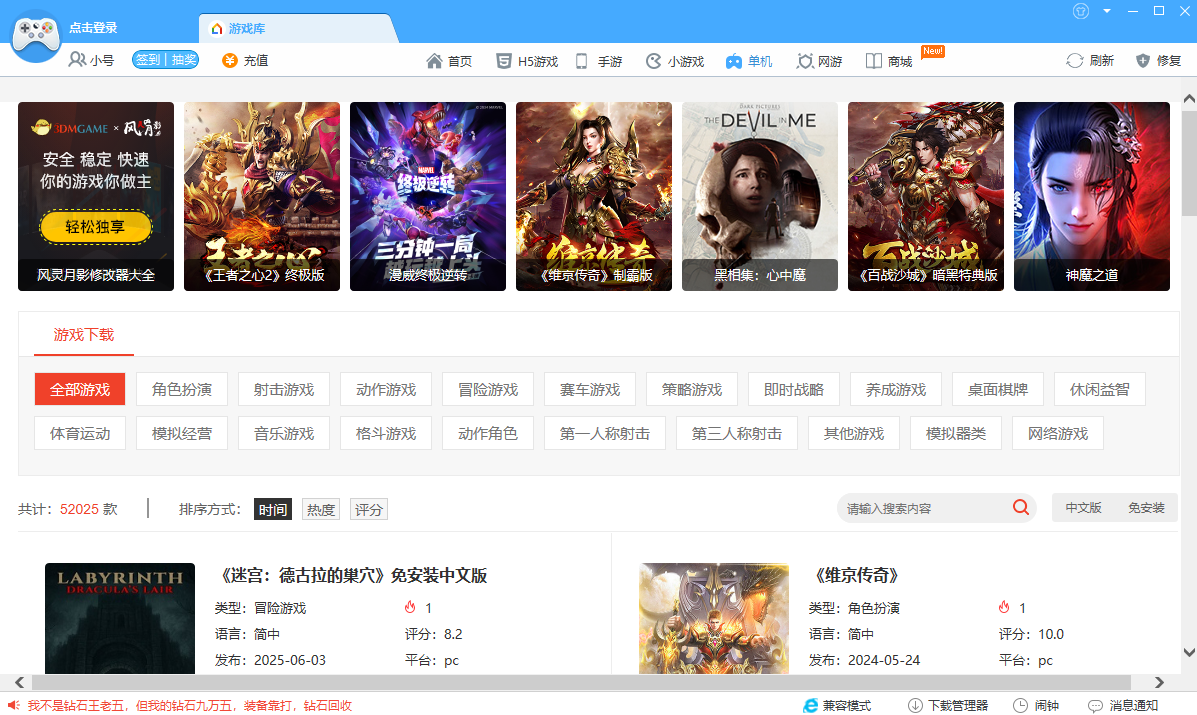The width and height of the screenshot is (1197, 715).
Task: Filter by 中文版
Action: pyautogui.click(x=1083, y=507)
